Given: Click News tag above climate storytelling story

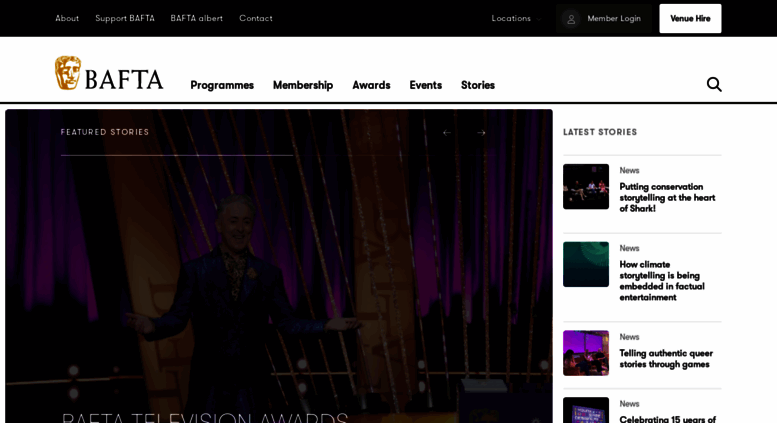Looking at the screenshot, I should coord(629,248).
